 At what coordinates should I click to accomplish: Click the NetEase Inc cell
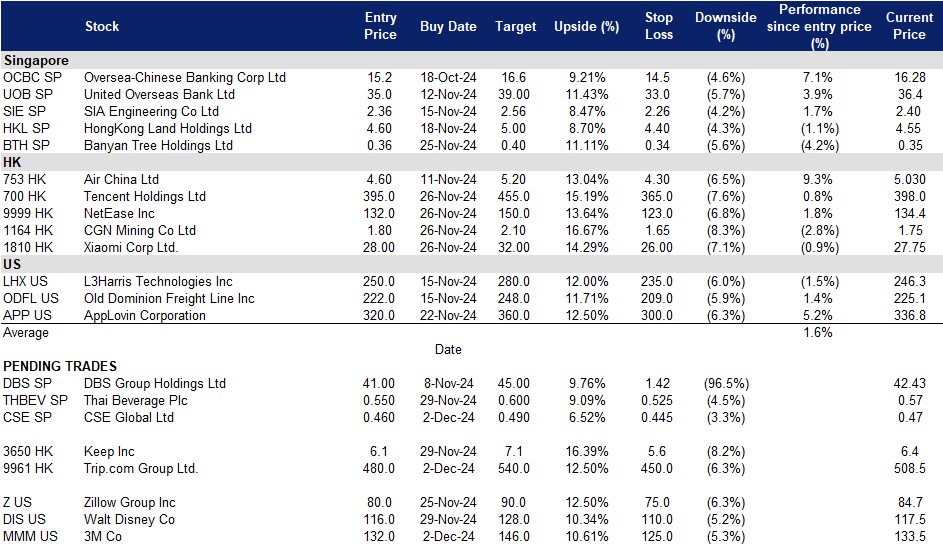119,214
